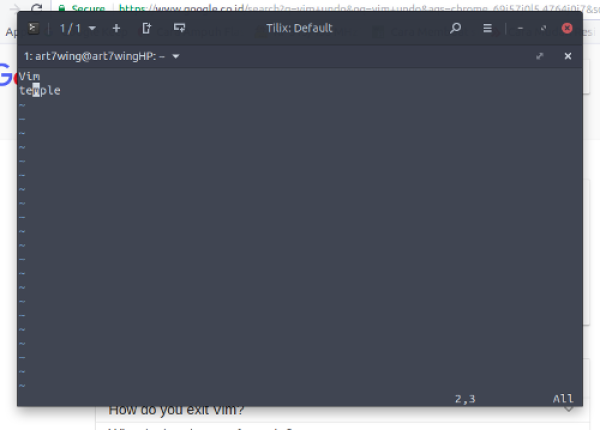Open the 1 / 1 session switcher dropdown

[x=77, y=28]
